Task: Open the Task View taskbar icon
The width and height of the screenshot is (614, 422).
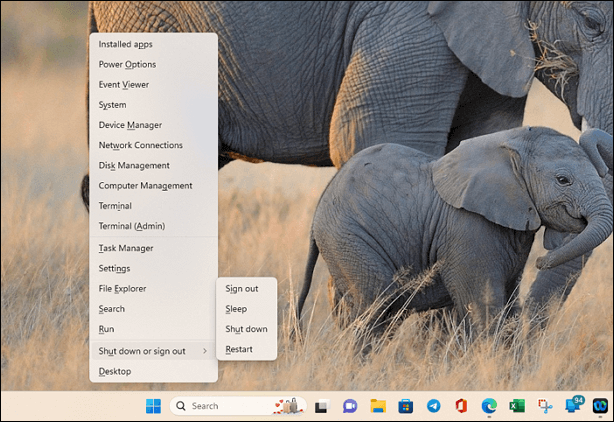Action: click(322, 406)
